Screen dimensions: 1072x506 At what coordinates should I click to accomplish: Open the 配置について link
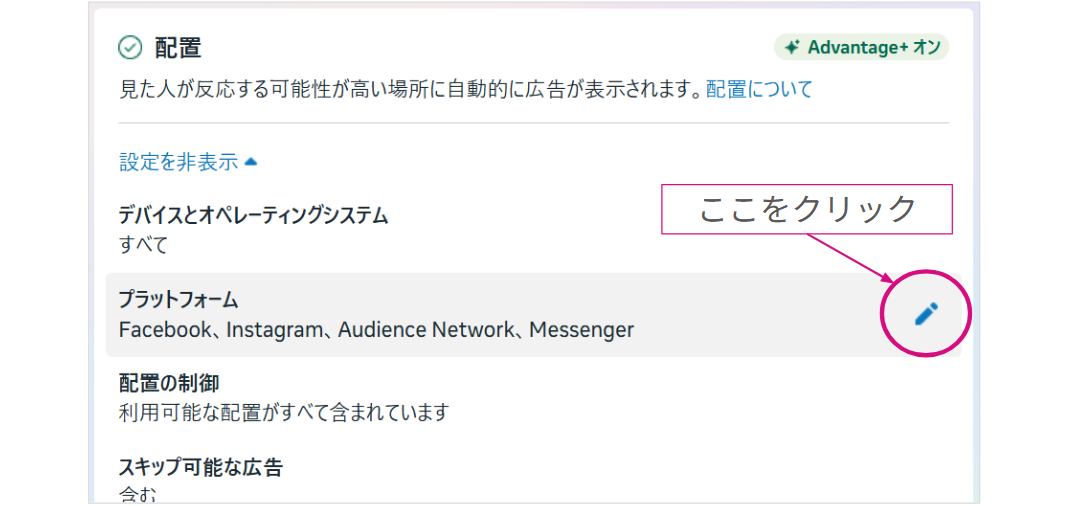click(x=759, y=90)
